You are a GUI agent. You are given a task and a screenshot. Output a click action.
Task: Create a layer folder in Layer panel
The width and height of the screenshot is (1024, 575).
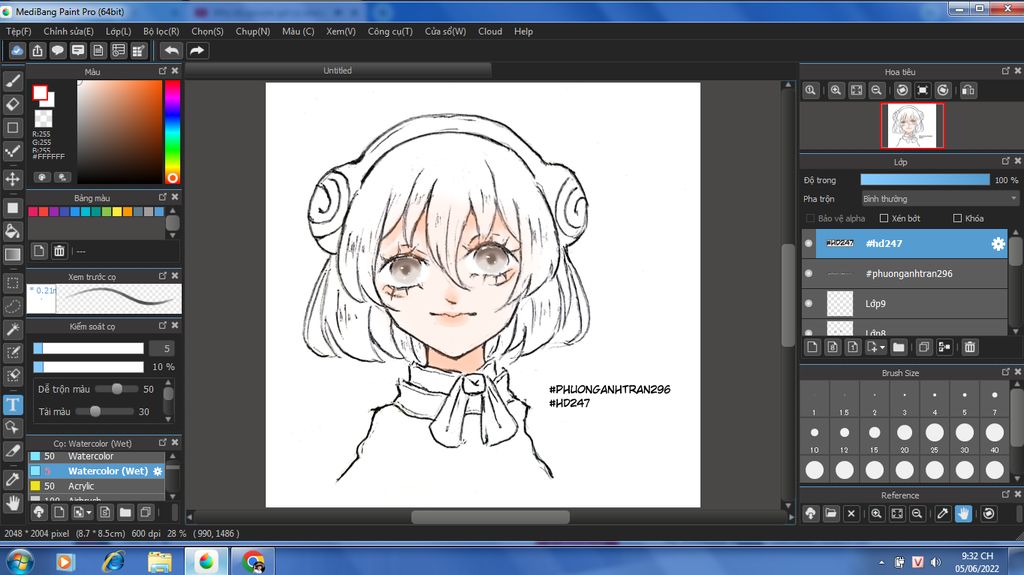[899, 348]
